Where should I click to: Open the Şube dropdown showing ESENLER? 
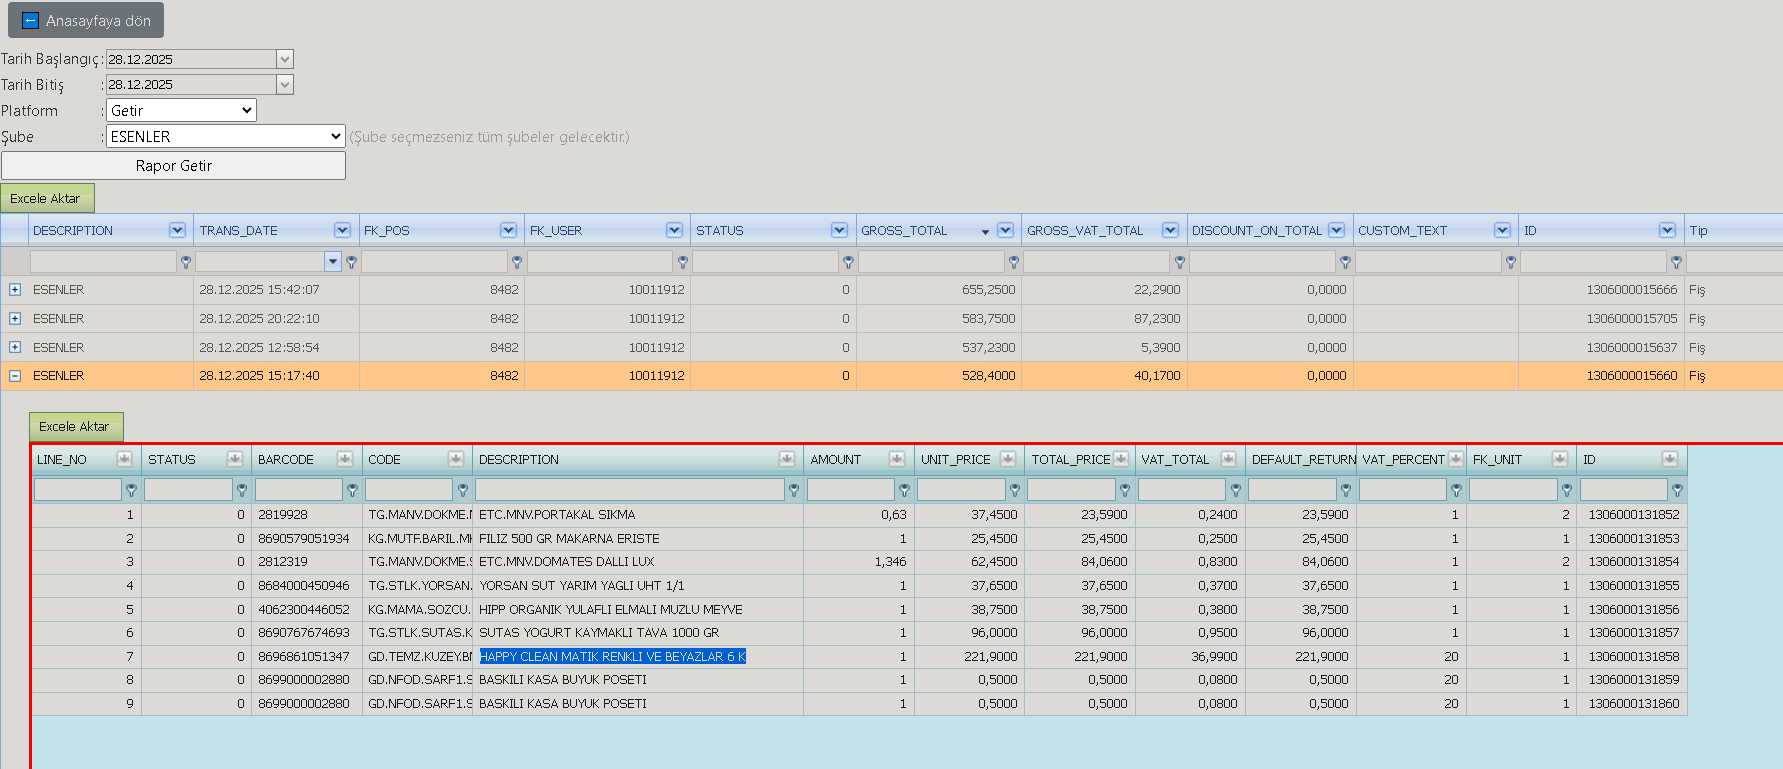[225, 136]
